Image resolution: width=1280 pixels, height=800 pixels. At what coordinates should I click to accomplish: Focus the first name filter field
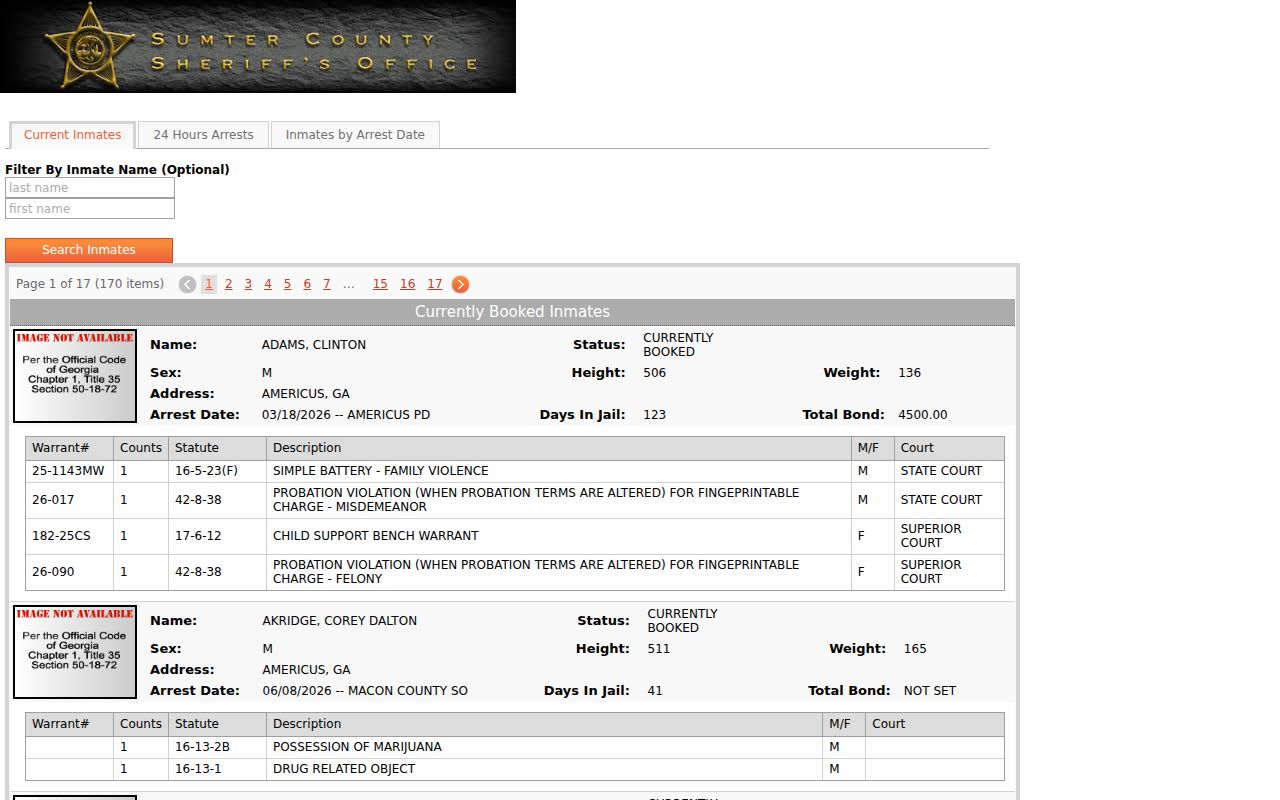pyautogui.click(x=90, y=209)
